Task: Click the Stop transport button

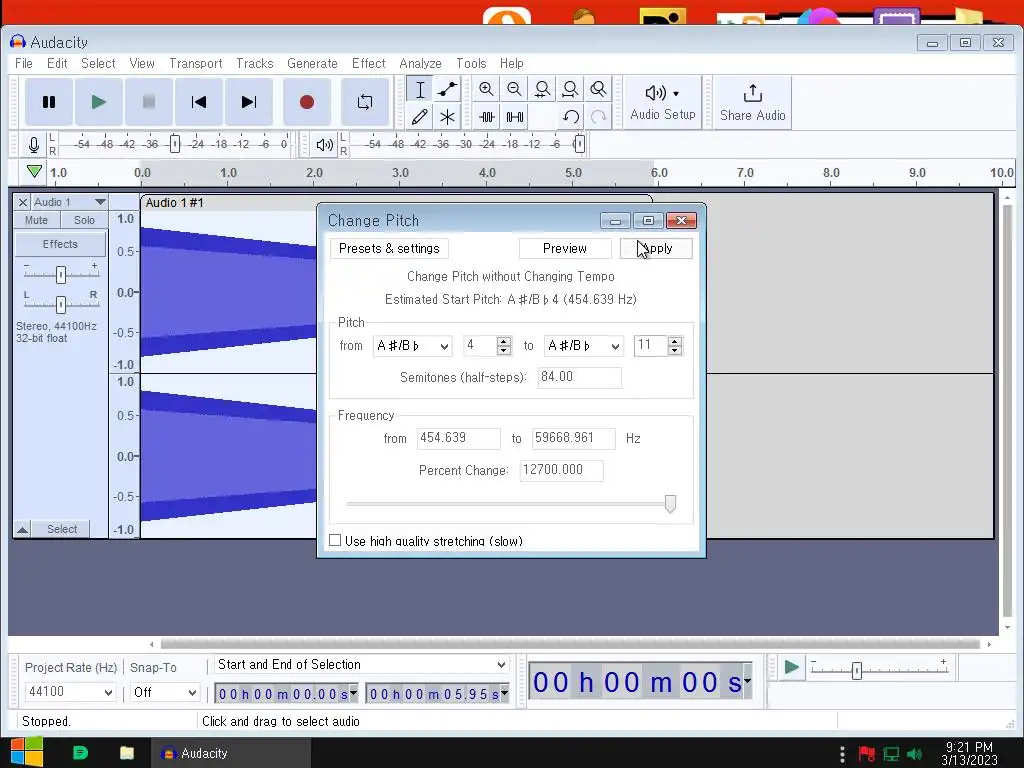Action: [x=149, y=102]
